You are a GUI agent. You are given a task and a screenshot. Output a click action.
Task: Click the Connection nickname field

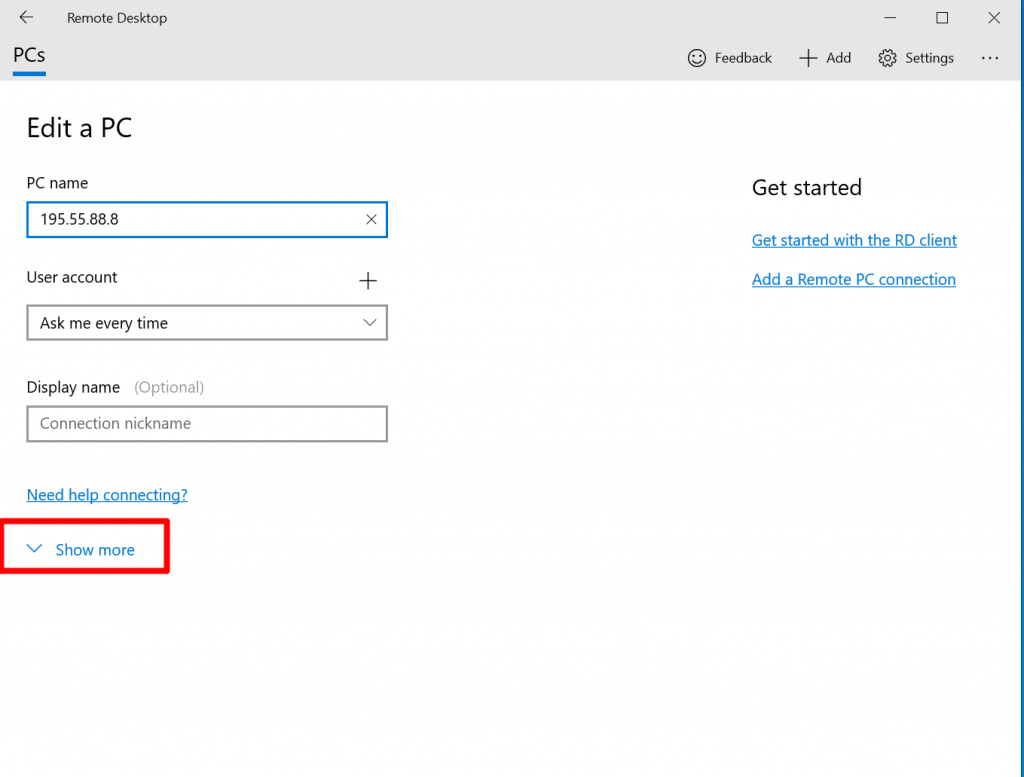[200, 423]
